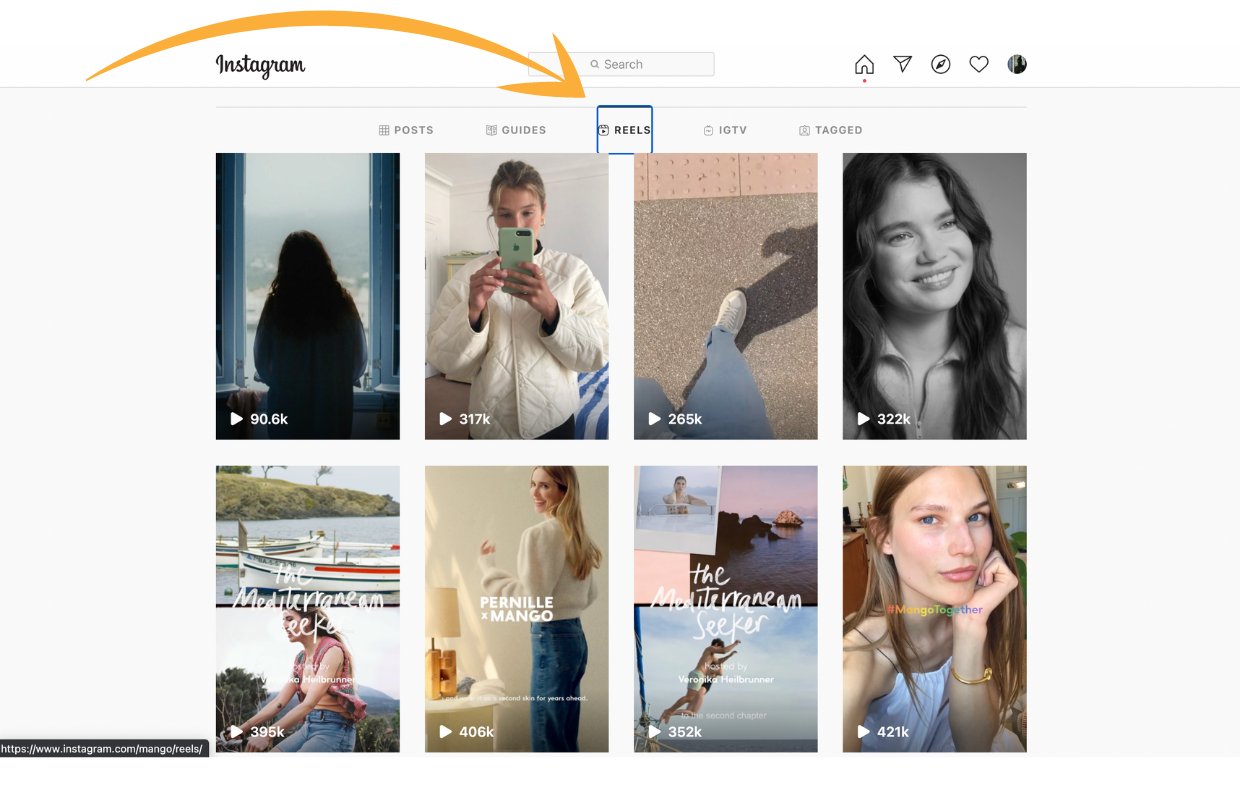Click the magnifier icon in search
Image resolution: width=1240 pixels, height=800 pixels.
pyautogui.click(x=595, y=64)
